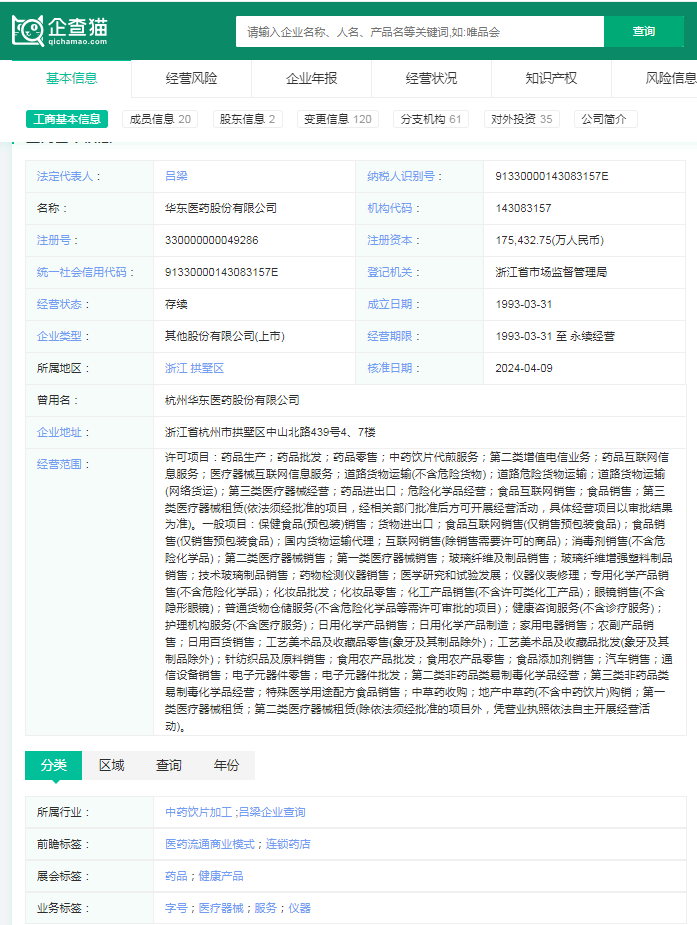This screenshot has width=697, height=925.
Task: Select the 年份 classification tab
Action: (x=226, y=765)
